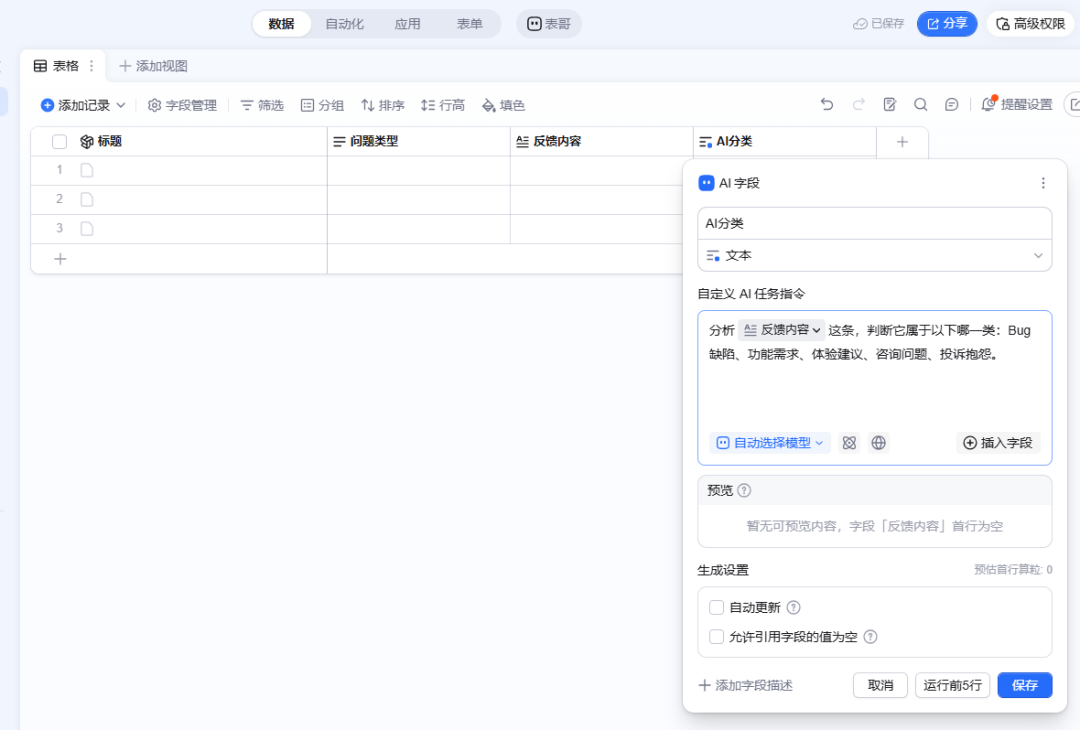This screenshot has height=730, width=1080.
Task: Switch to the 表单 tab
Action: point(469,24)
